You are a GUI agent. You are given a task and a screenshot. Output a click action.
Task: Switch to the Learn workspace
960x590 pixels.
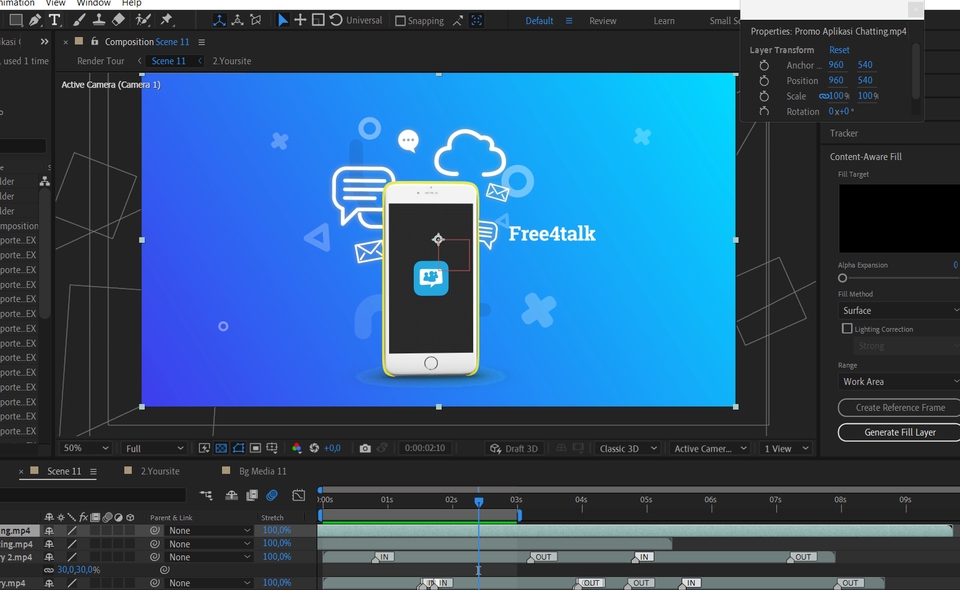click(664, 21)
